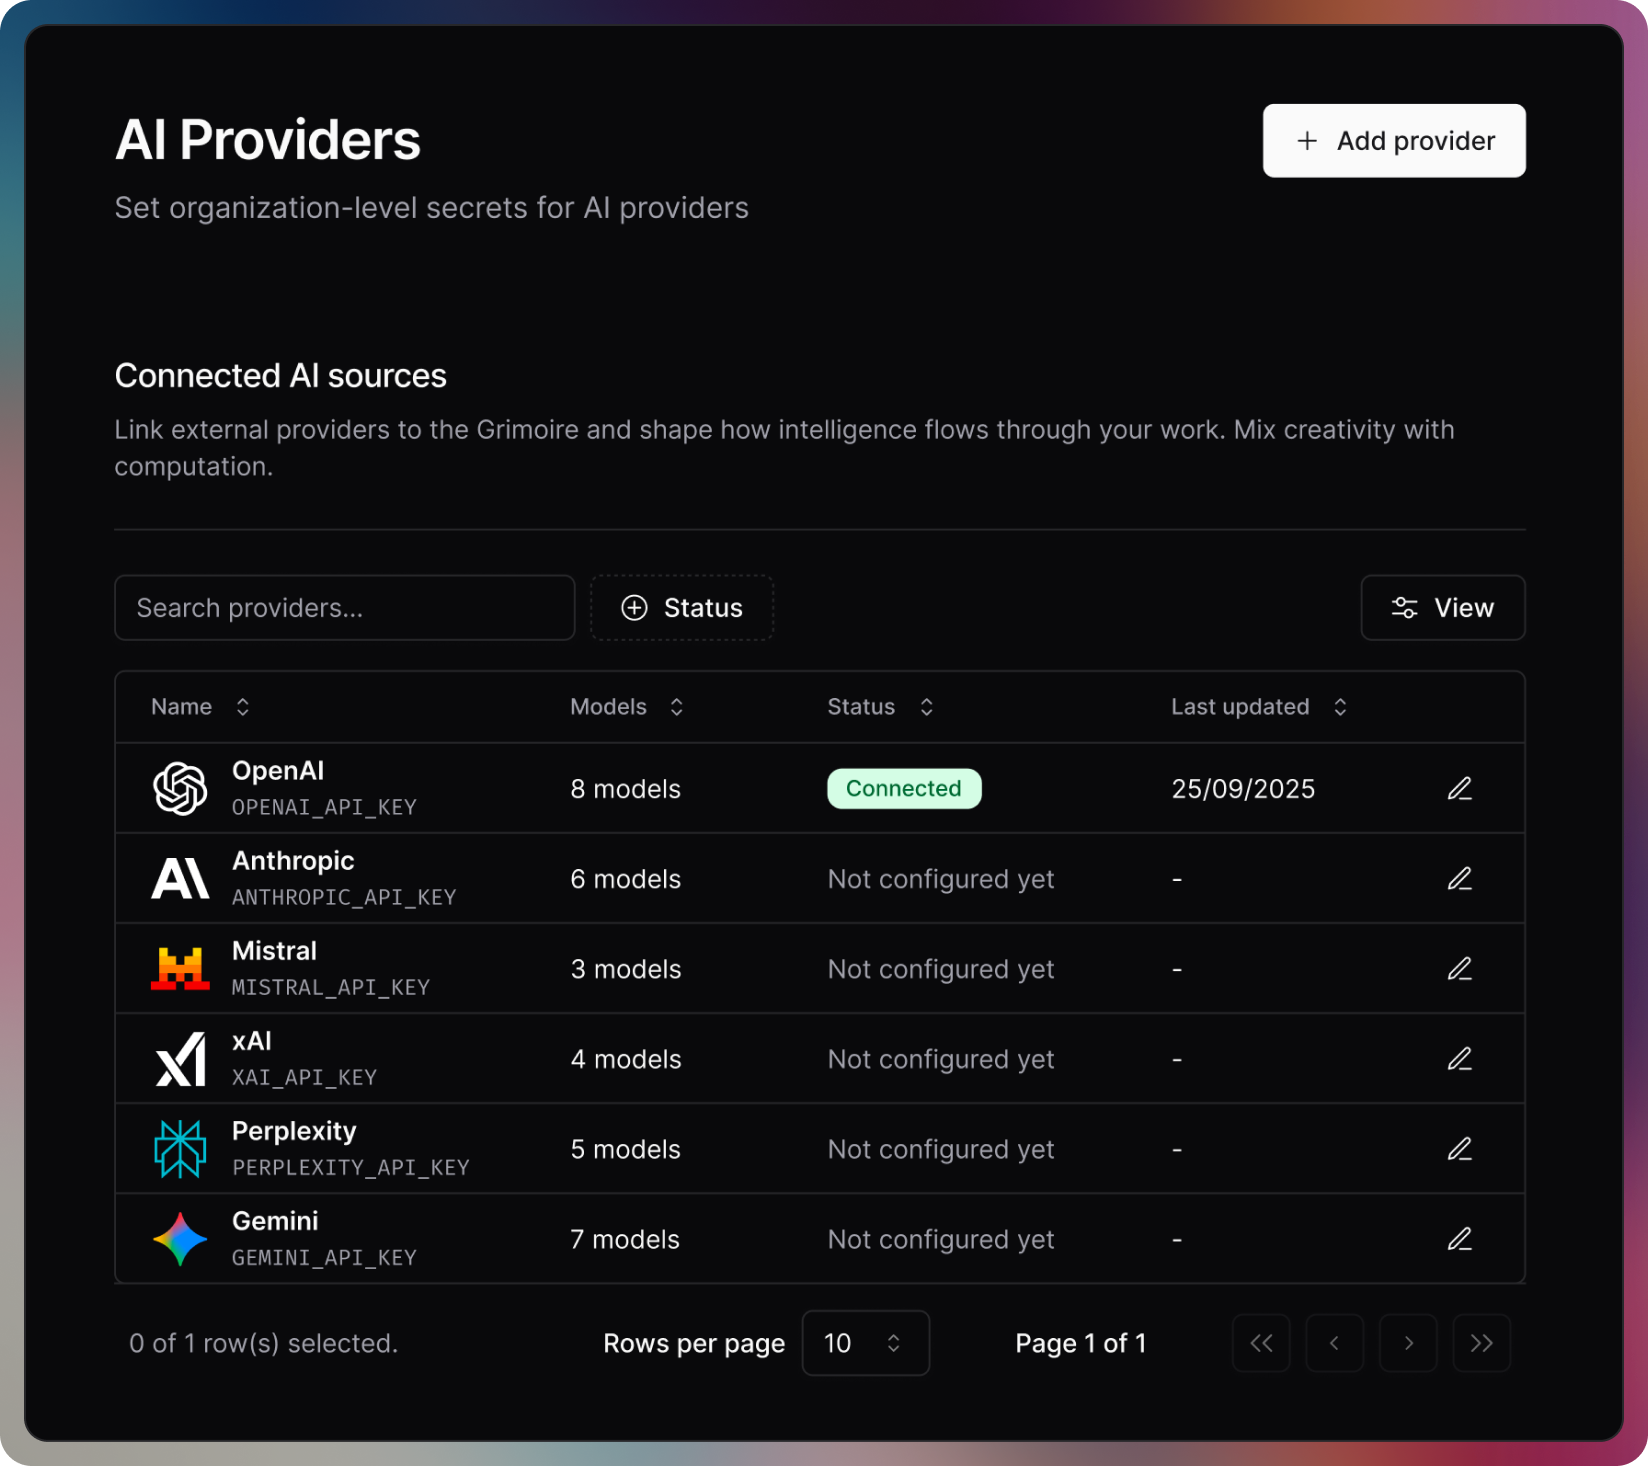Click the OpenAI provider logo
Viewport: 1648px width, 1466px height.
click(x=180, y=788)
